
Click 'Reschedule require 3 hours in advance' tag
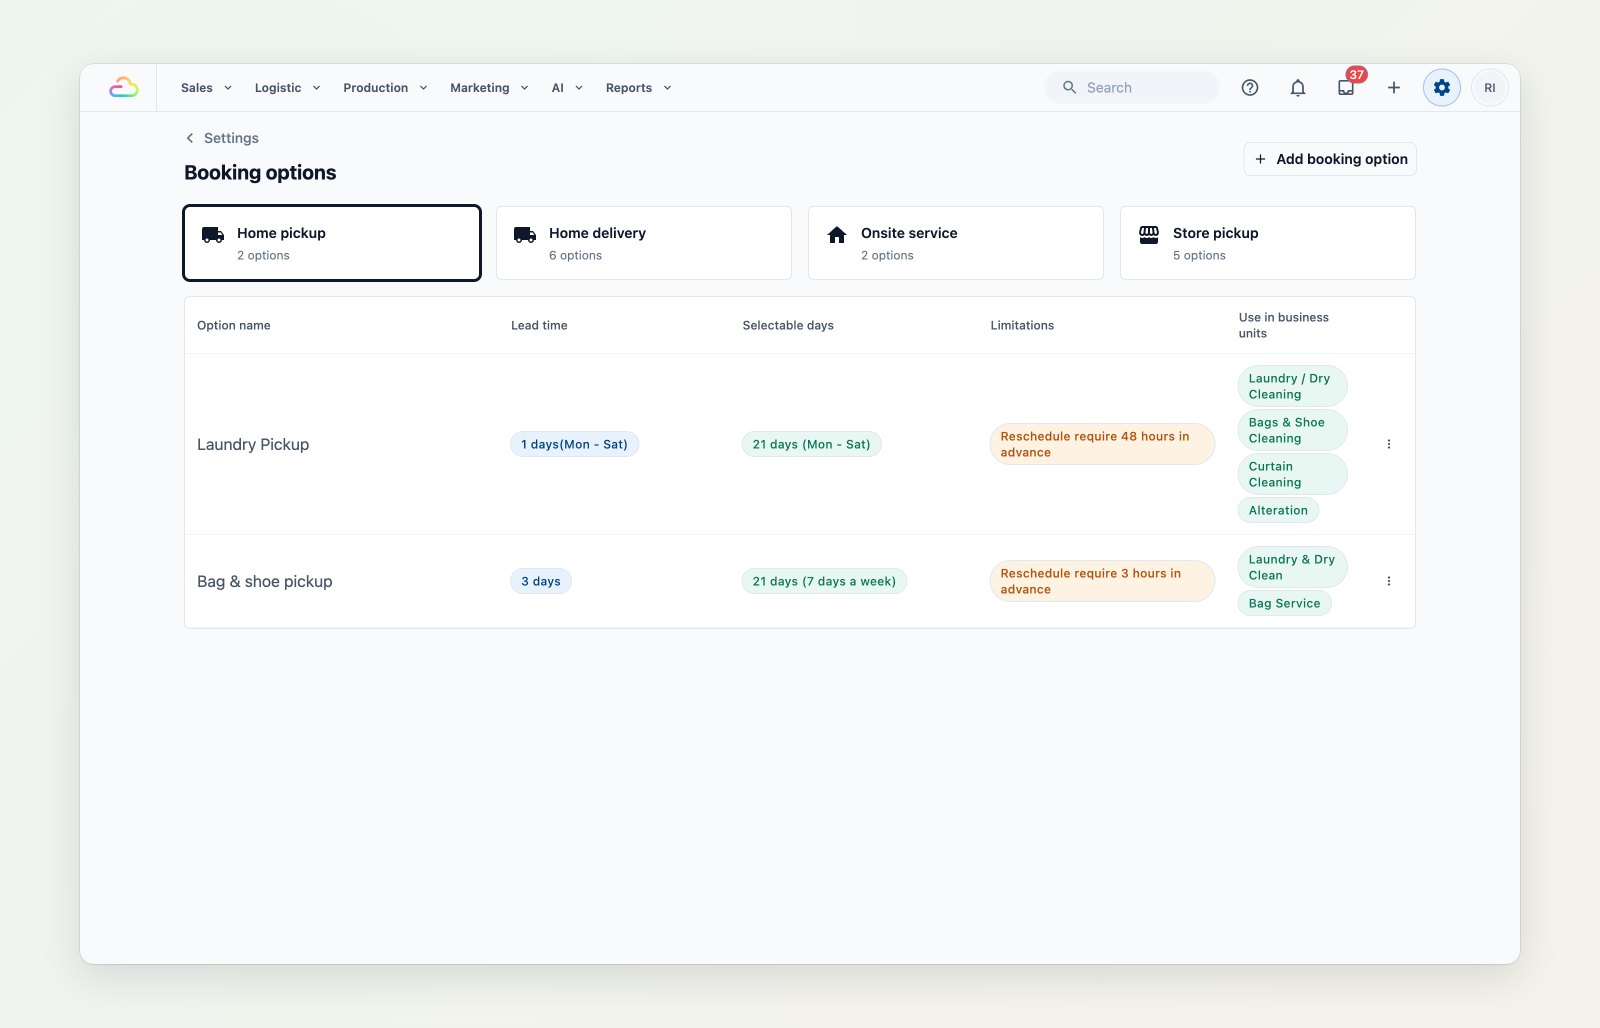(1102, 581)
